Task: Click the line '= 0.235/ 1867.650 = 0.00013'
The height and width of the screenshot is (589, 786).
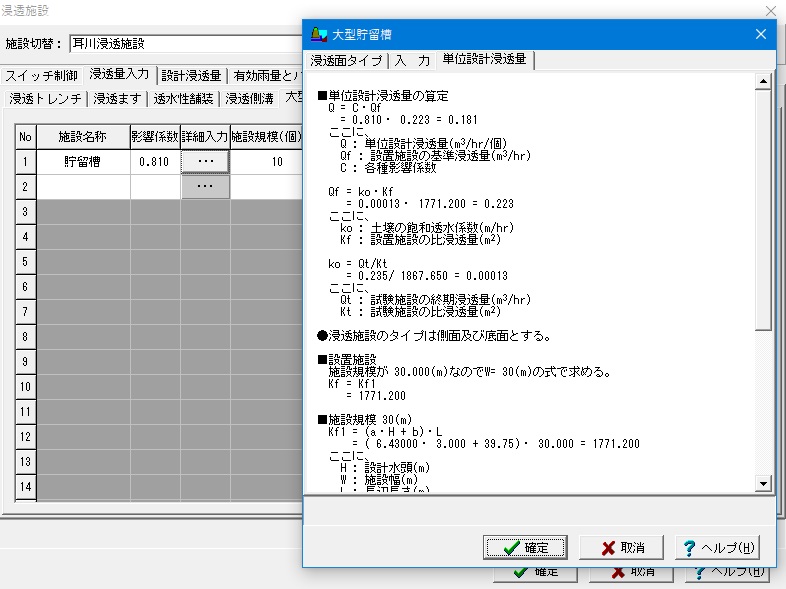Action: tap(427, 276)
